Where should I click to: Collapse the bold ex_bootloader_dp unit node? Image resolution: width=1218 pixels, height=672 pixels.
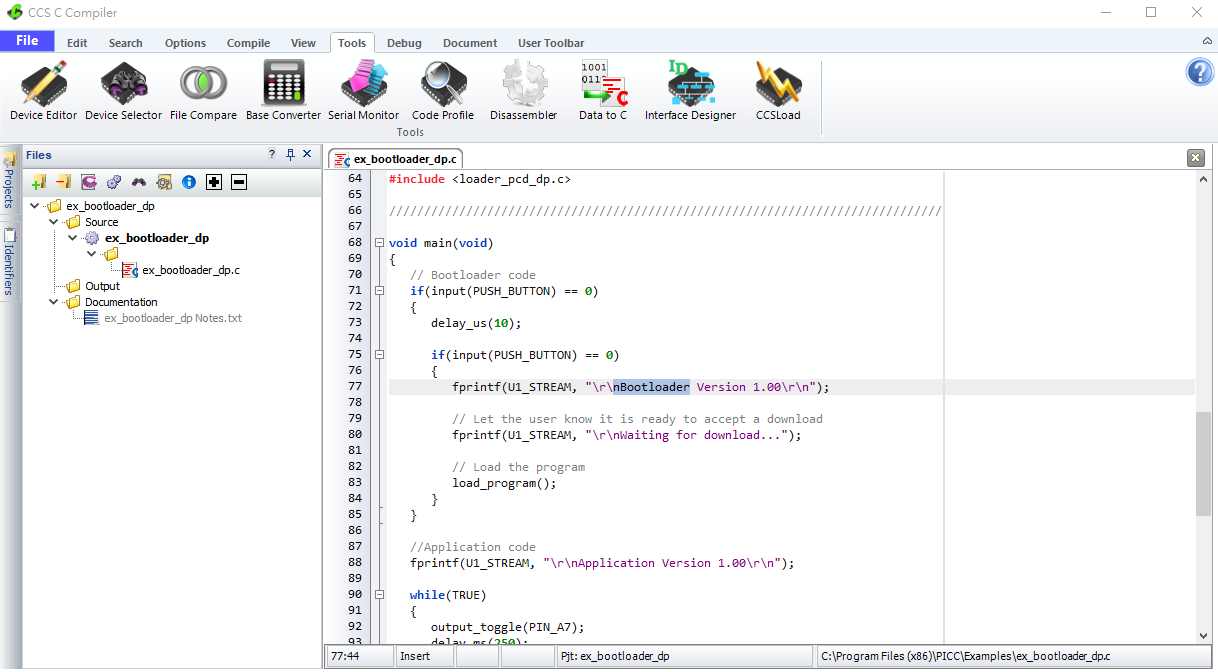point(73,238)
